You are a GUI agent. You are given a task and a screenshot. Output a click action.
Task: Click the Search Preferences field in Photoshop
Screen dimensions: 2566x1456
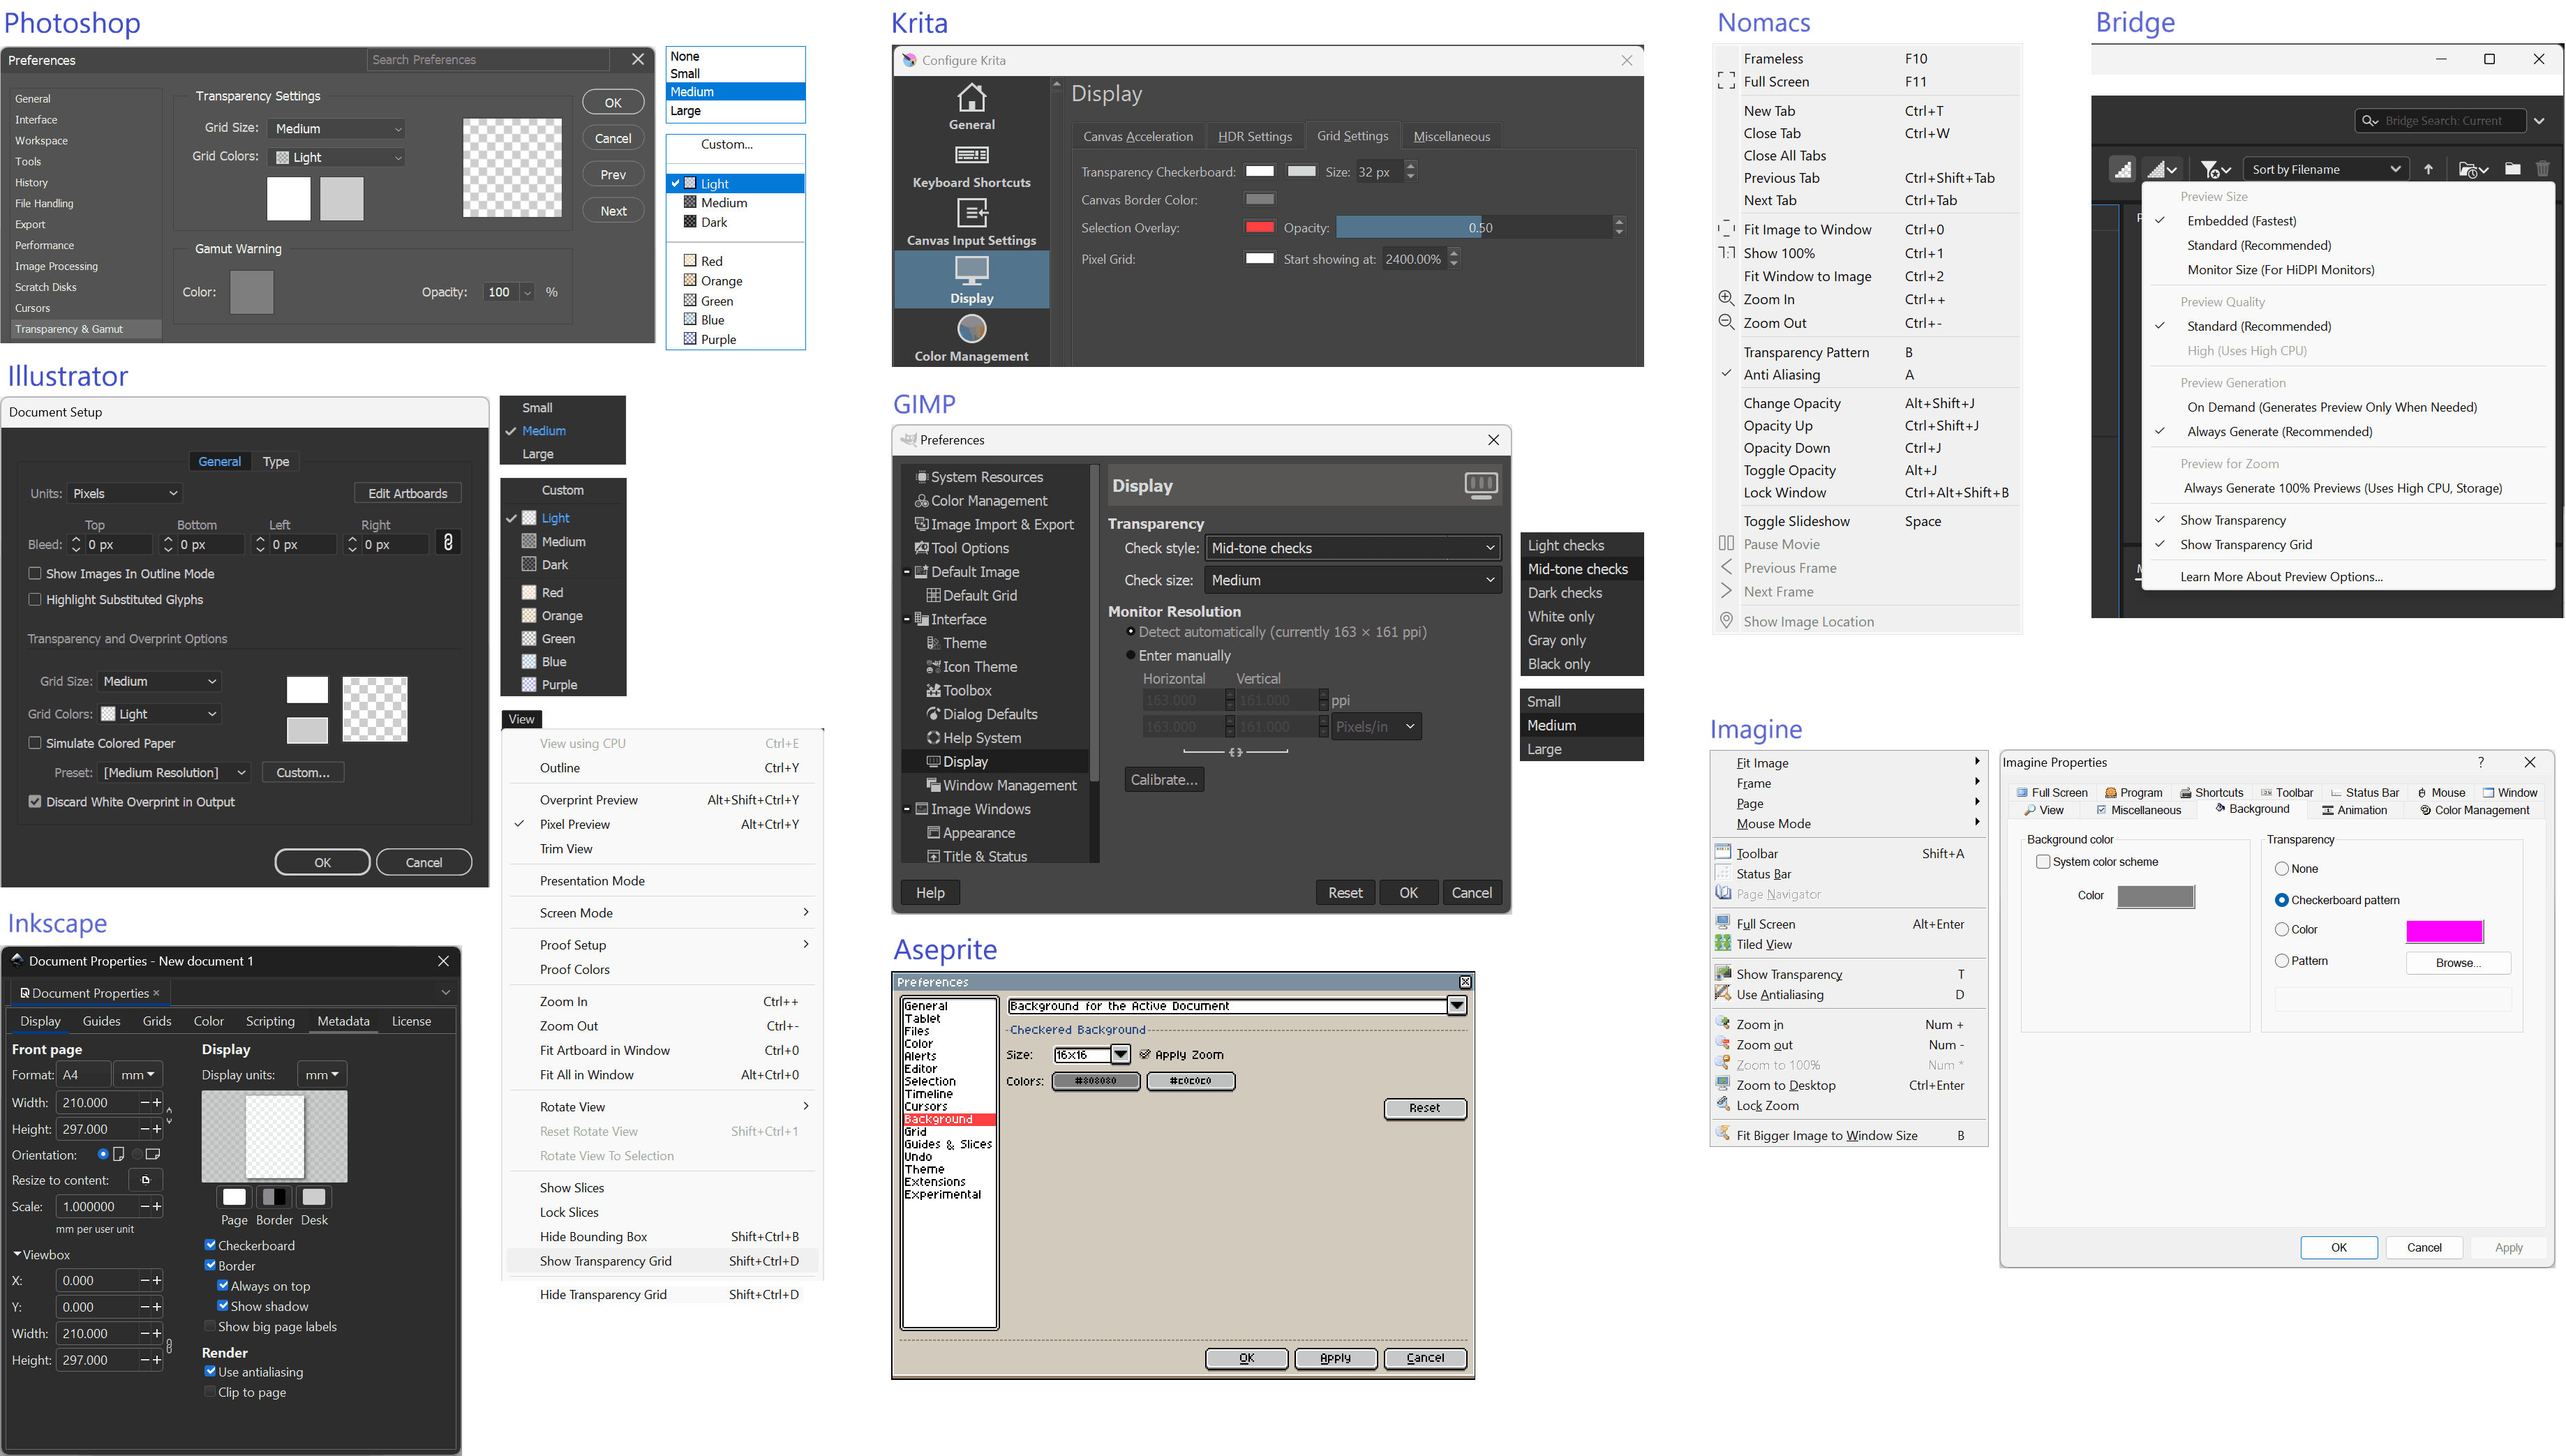(x=488, y=60)
